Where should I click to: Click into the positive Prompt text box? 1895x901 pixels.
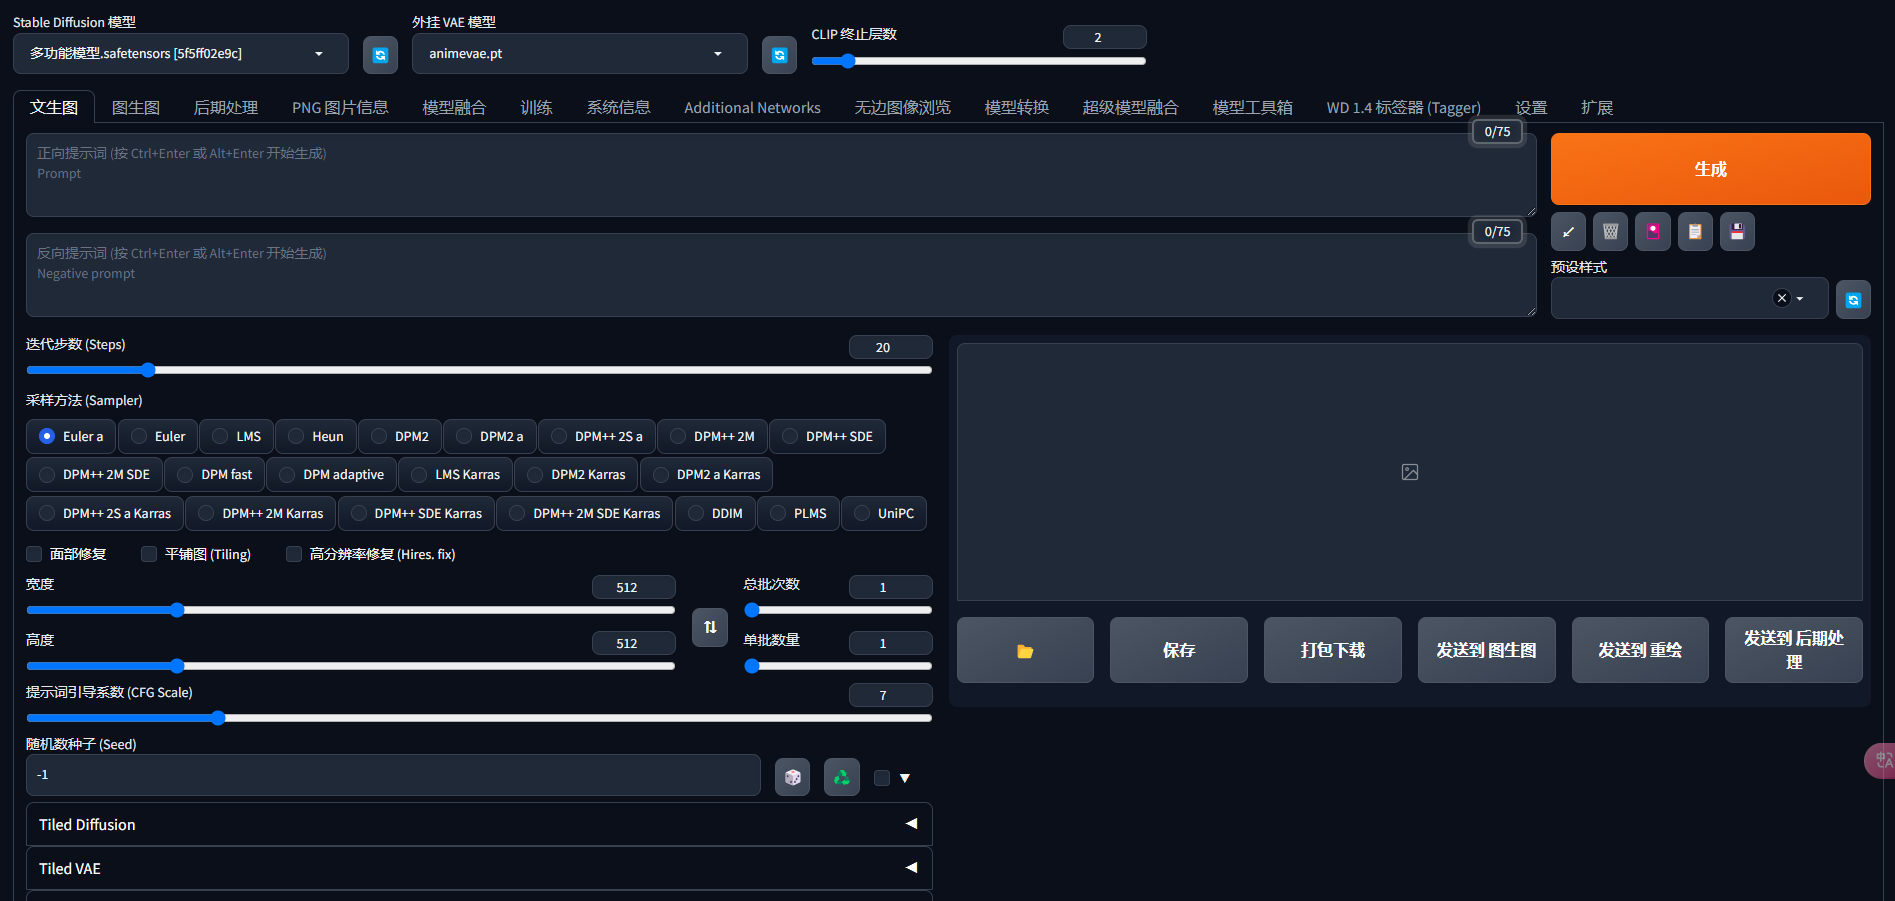point(780,175)
